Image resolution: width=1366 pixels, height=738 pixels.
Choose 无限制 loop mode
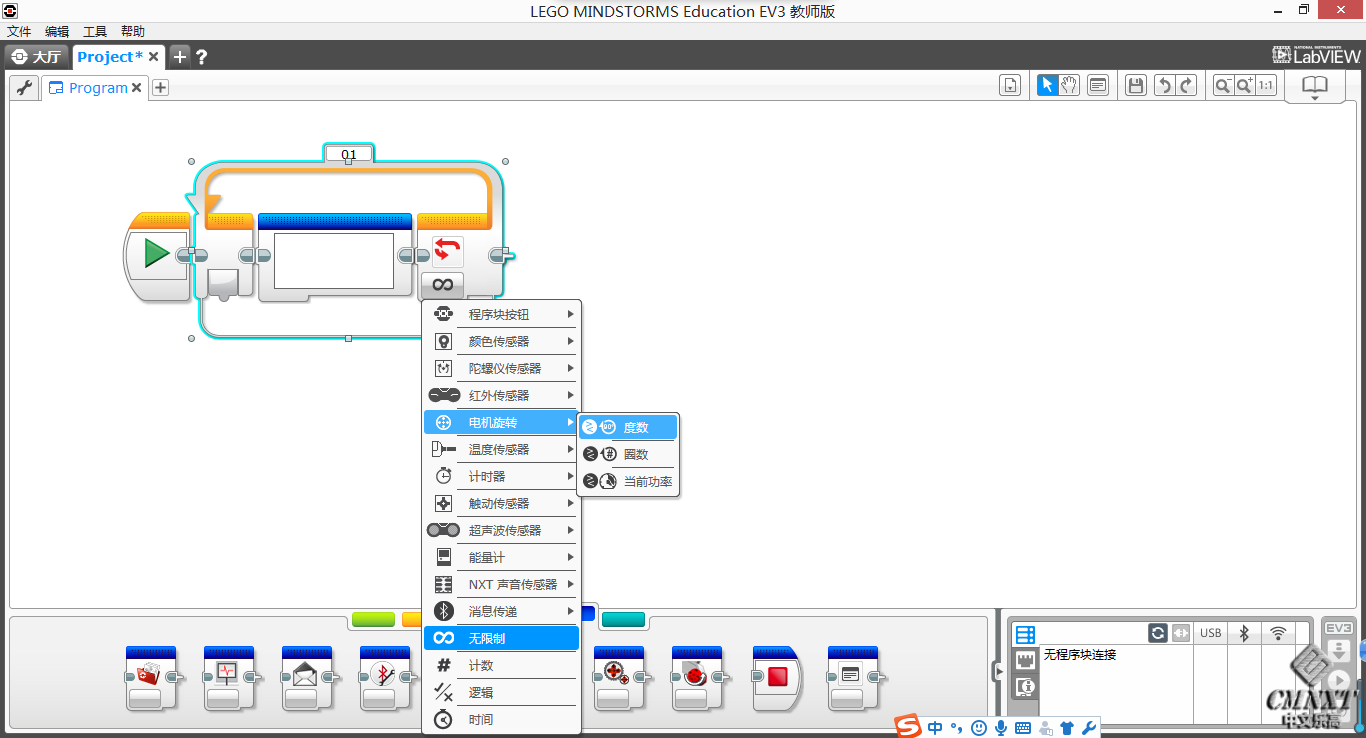tap(502, 638)
